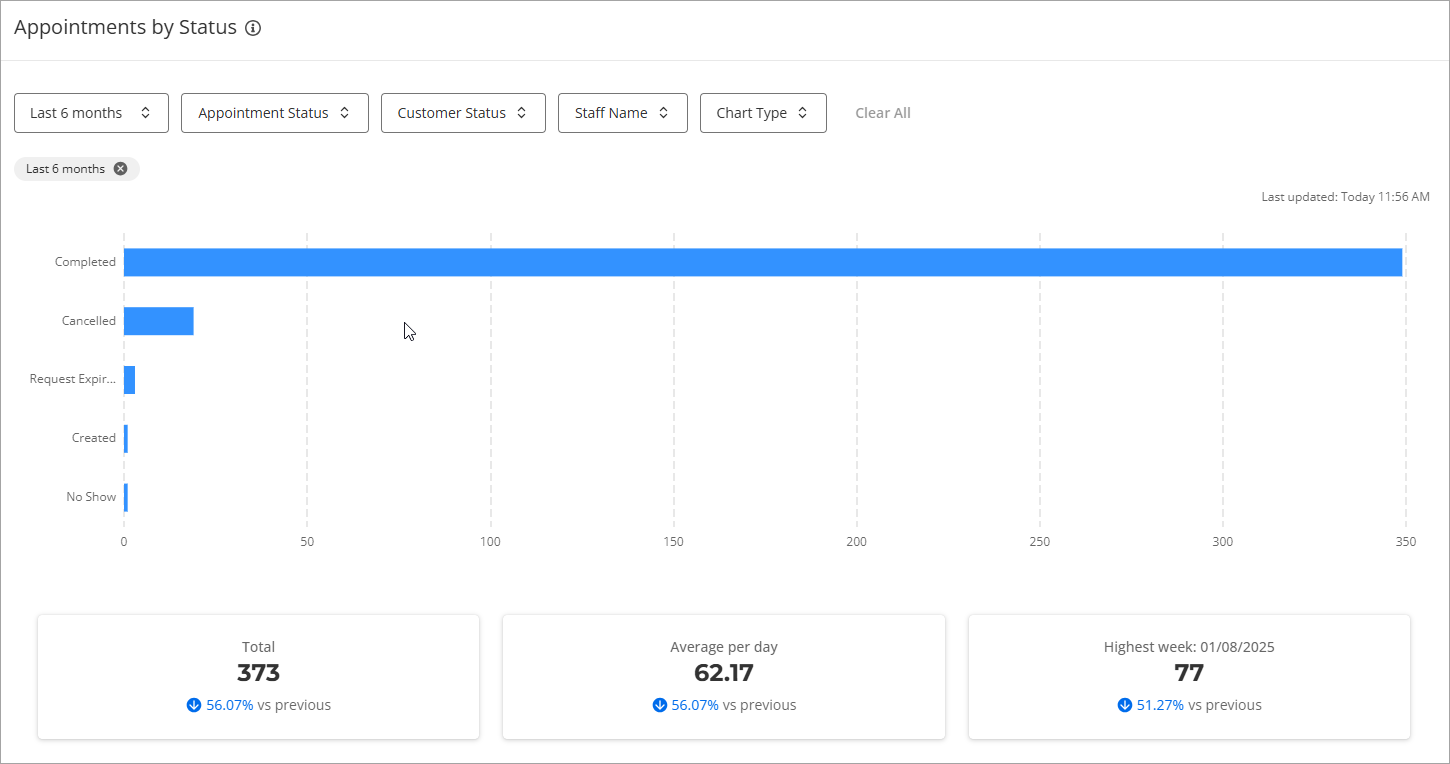Viewport: 1450px width, 764px height.
Task: Open the Last 6 months date range dropdown
Action: click(91, 113)
